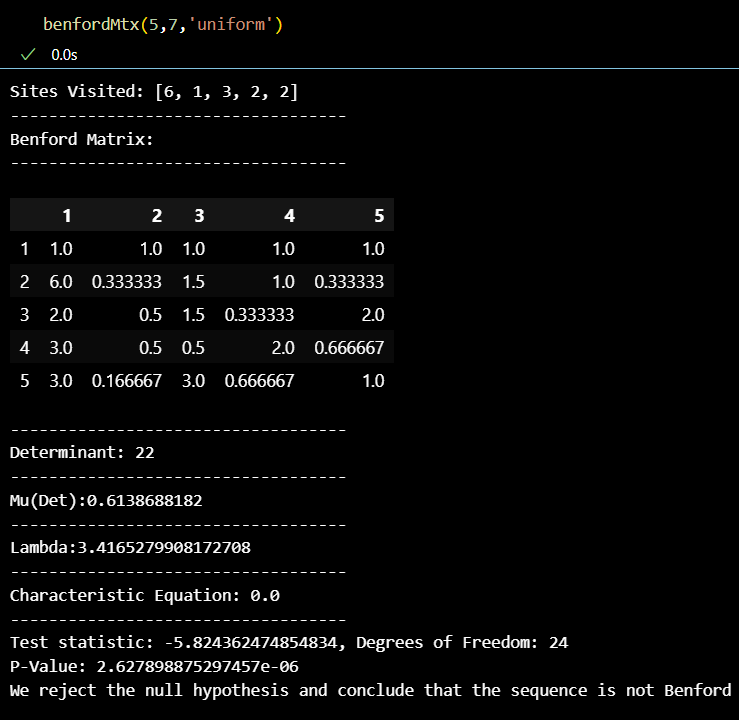Click column header 4 of the matrix table

[289, 215]
